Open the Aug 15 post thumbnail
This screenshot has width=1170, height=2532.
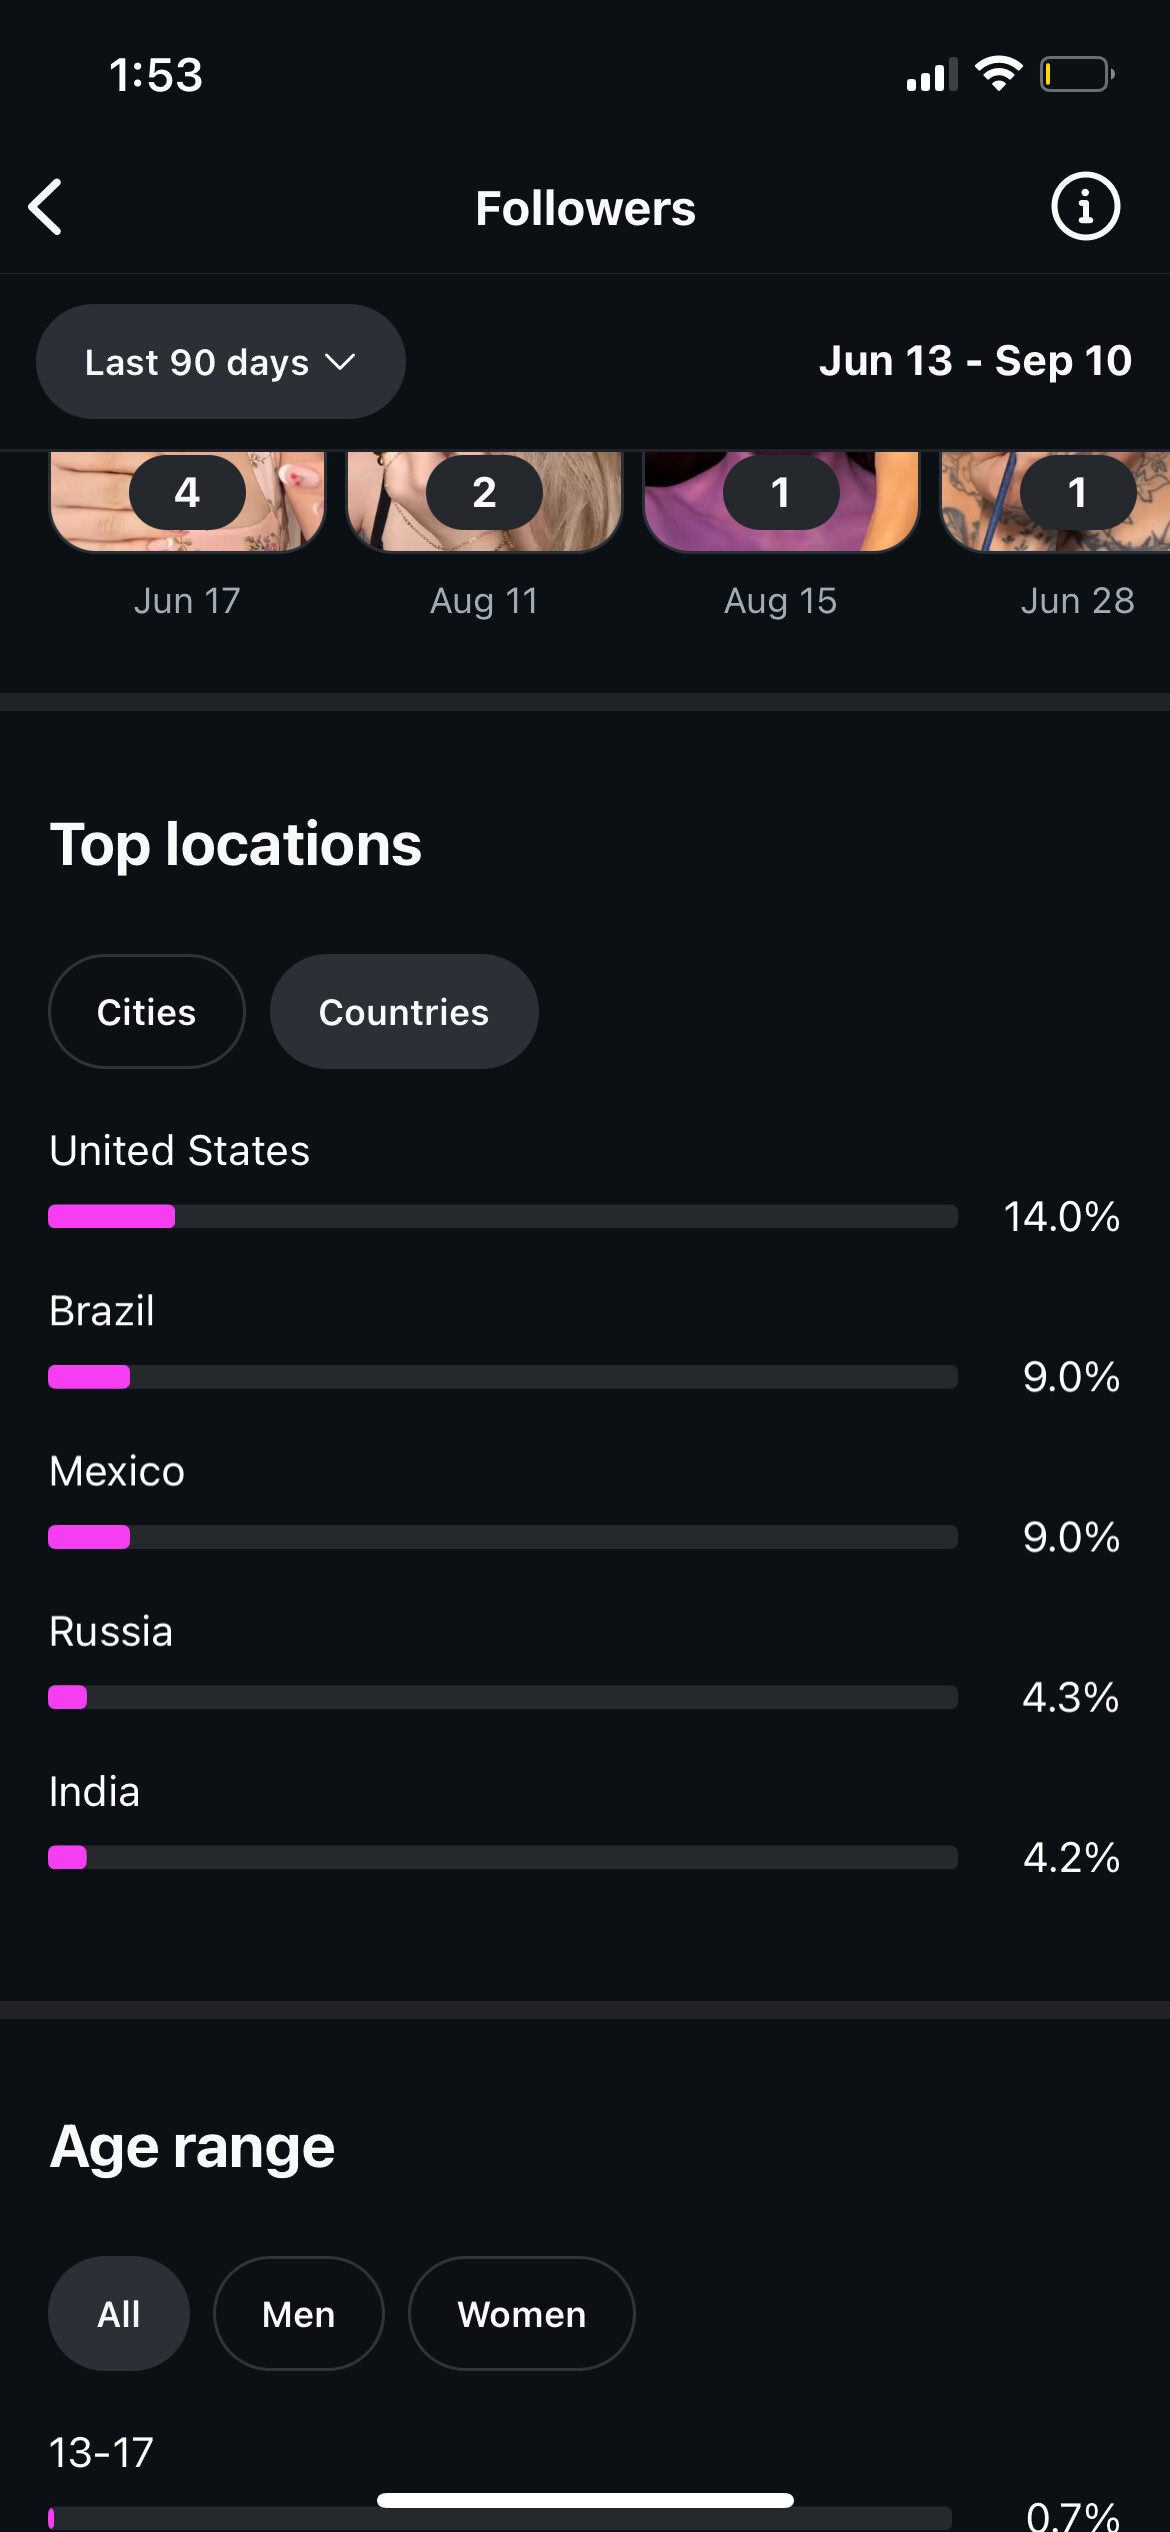coord(781,500)
